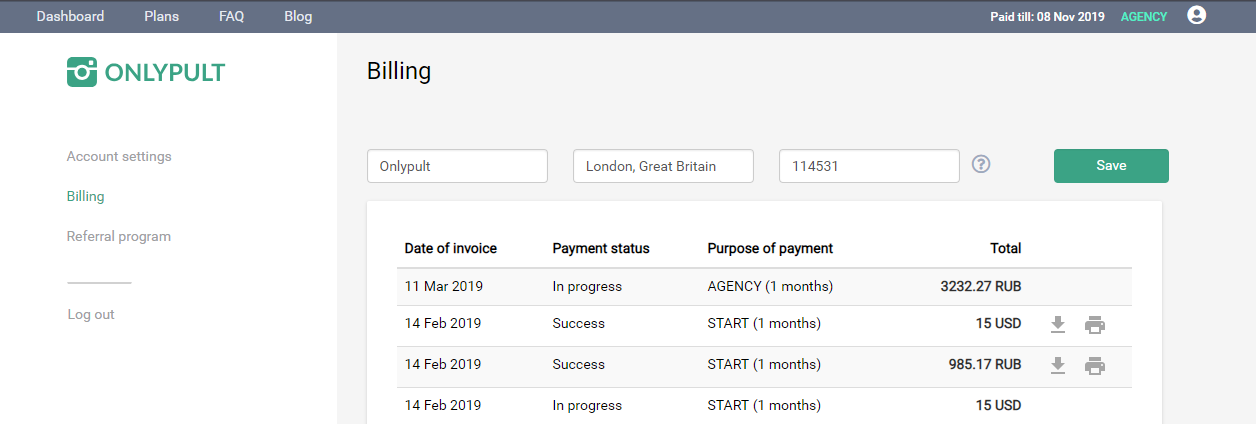The height and width of the screenshot is (424, 1256).
Task: Select Billing in the sidebar
Action: [x=85, y=196]
